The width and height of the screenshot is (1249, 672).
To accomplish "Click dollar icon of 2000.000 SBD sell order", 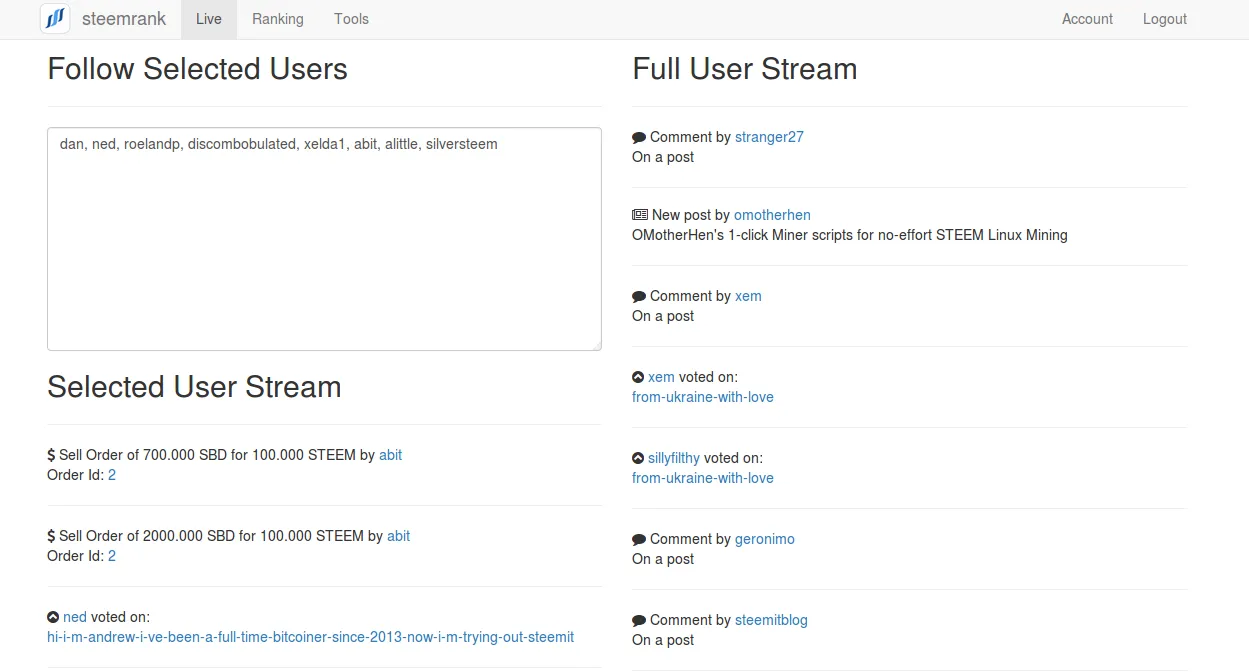I will pyautogui.click(x=51, y=536).
